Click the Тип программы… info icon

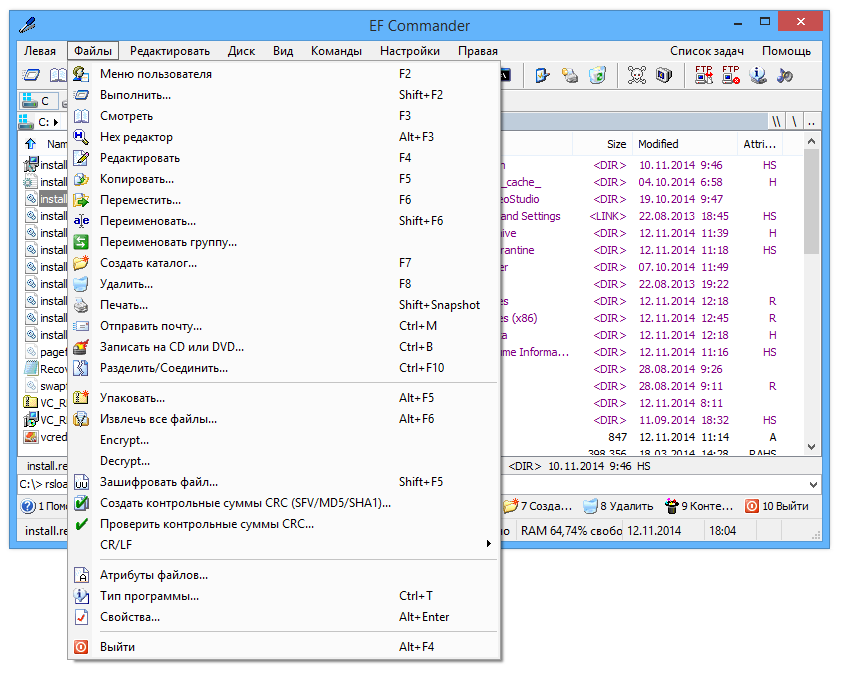point(82,596)
